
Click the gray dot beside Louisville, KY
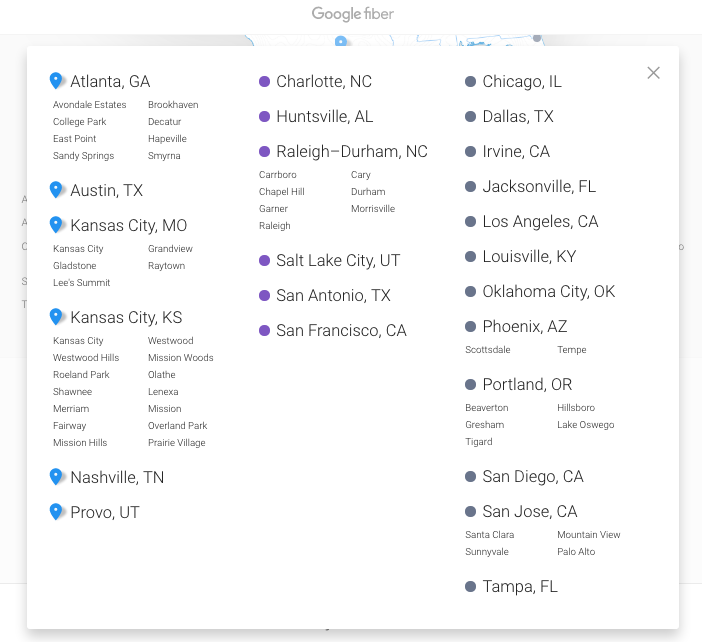pos(471,257)
